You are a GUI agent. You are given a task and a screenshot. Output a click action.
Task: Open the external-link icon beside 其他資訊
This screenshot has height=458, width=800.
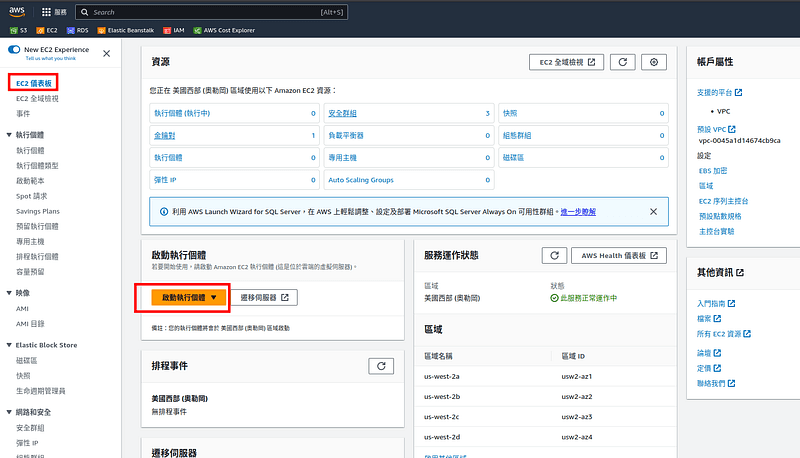740,272
